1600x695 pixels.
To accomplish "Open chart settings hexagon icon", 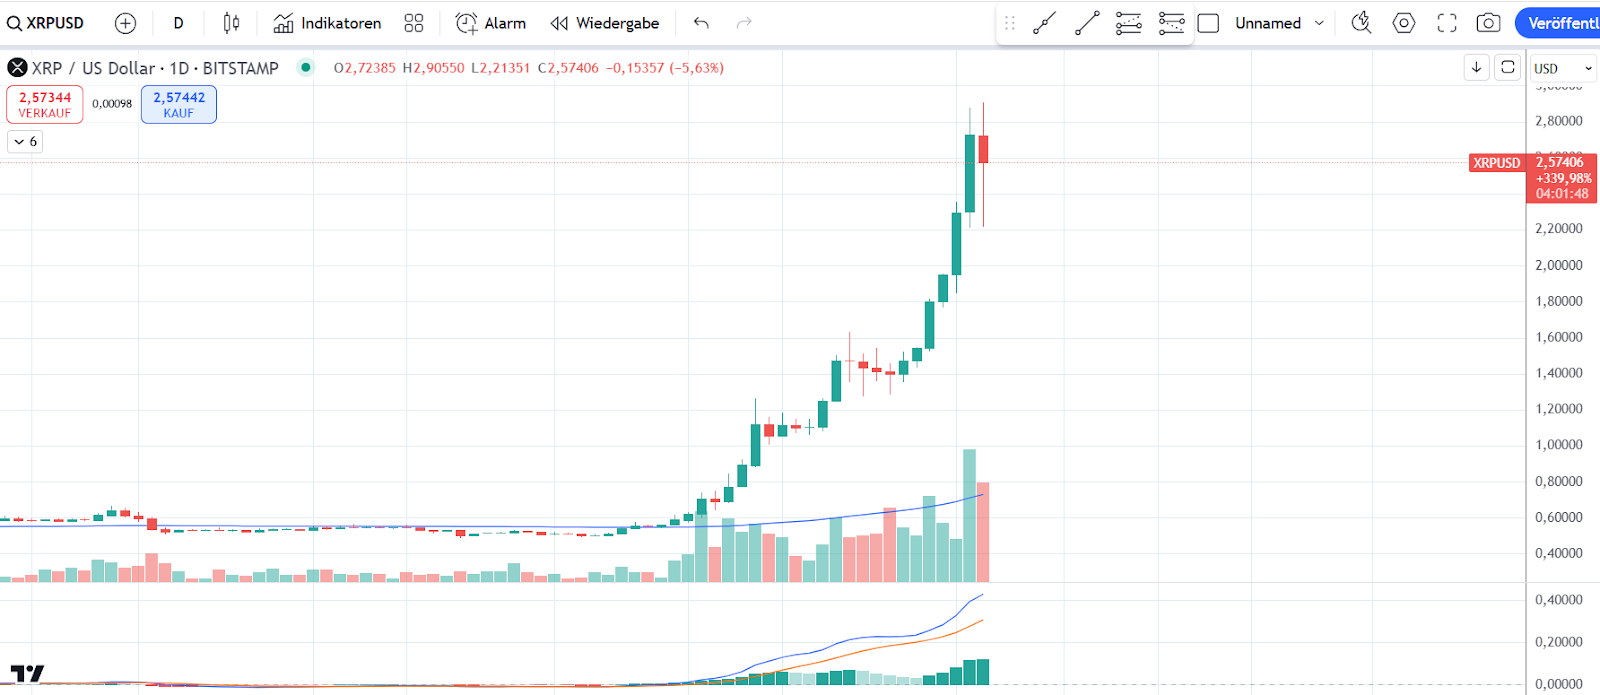I will point(1404,23).
